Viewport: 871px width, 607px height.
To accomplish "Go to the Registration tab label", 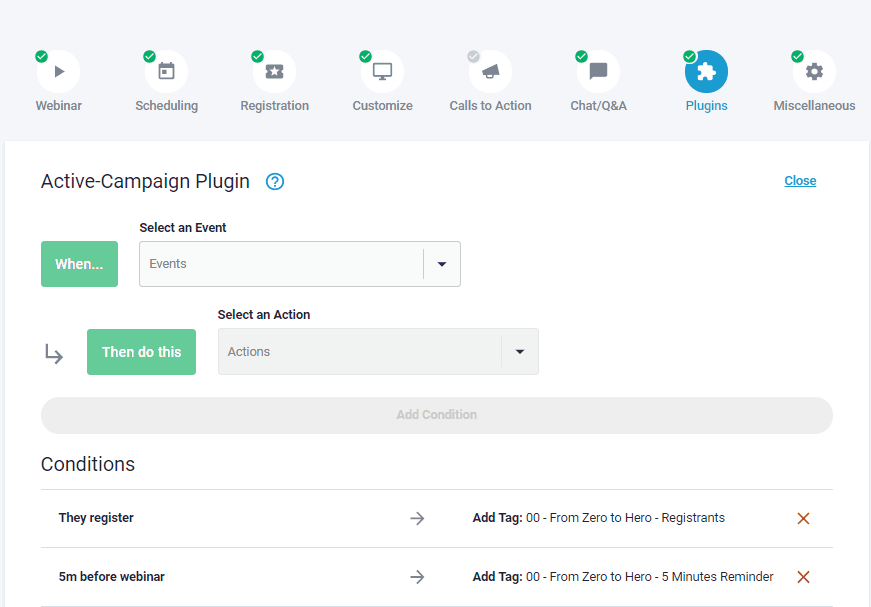I will point(274,106).
